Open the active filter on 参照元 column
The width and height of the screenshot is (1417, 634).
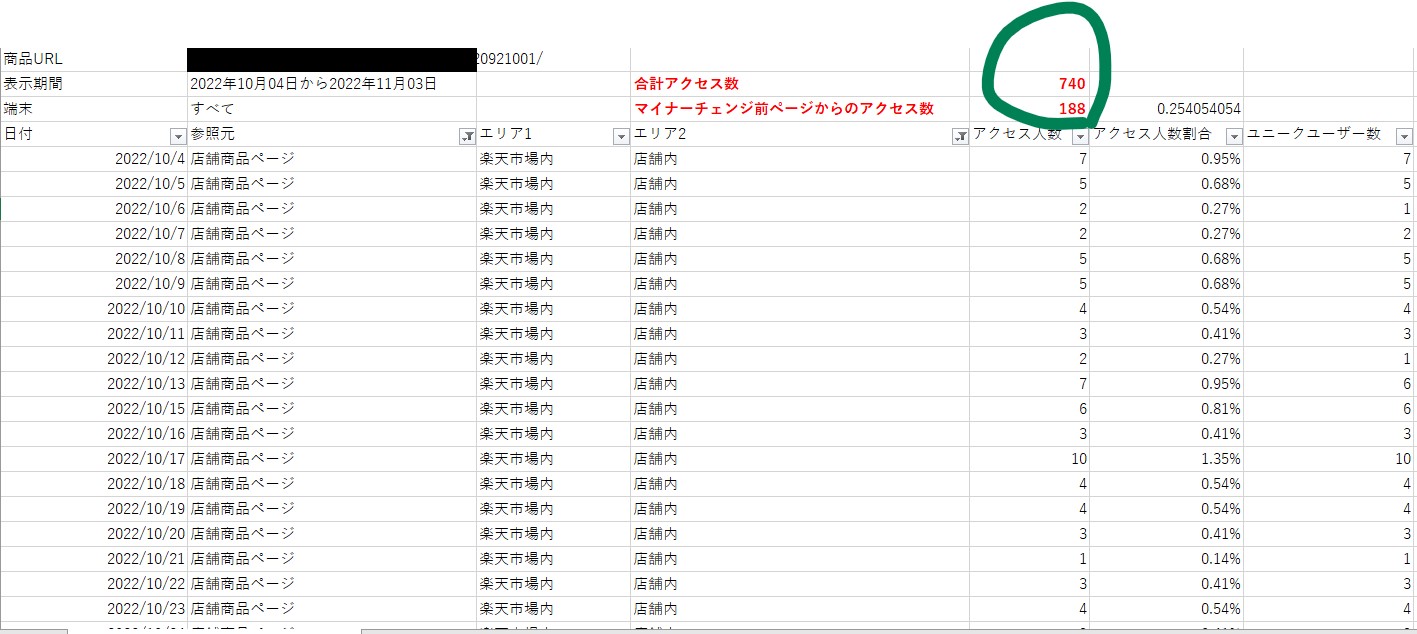466,136
